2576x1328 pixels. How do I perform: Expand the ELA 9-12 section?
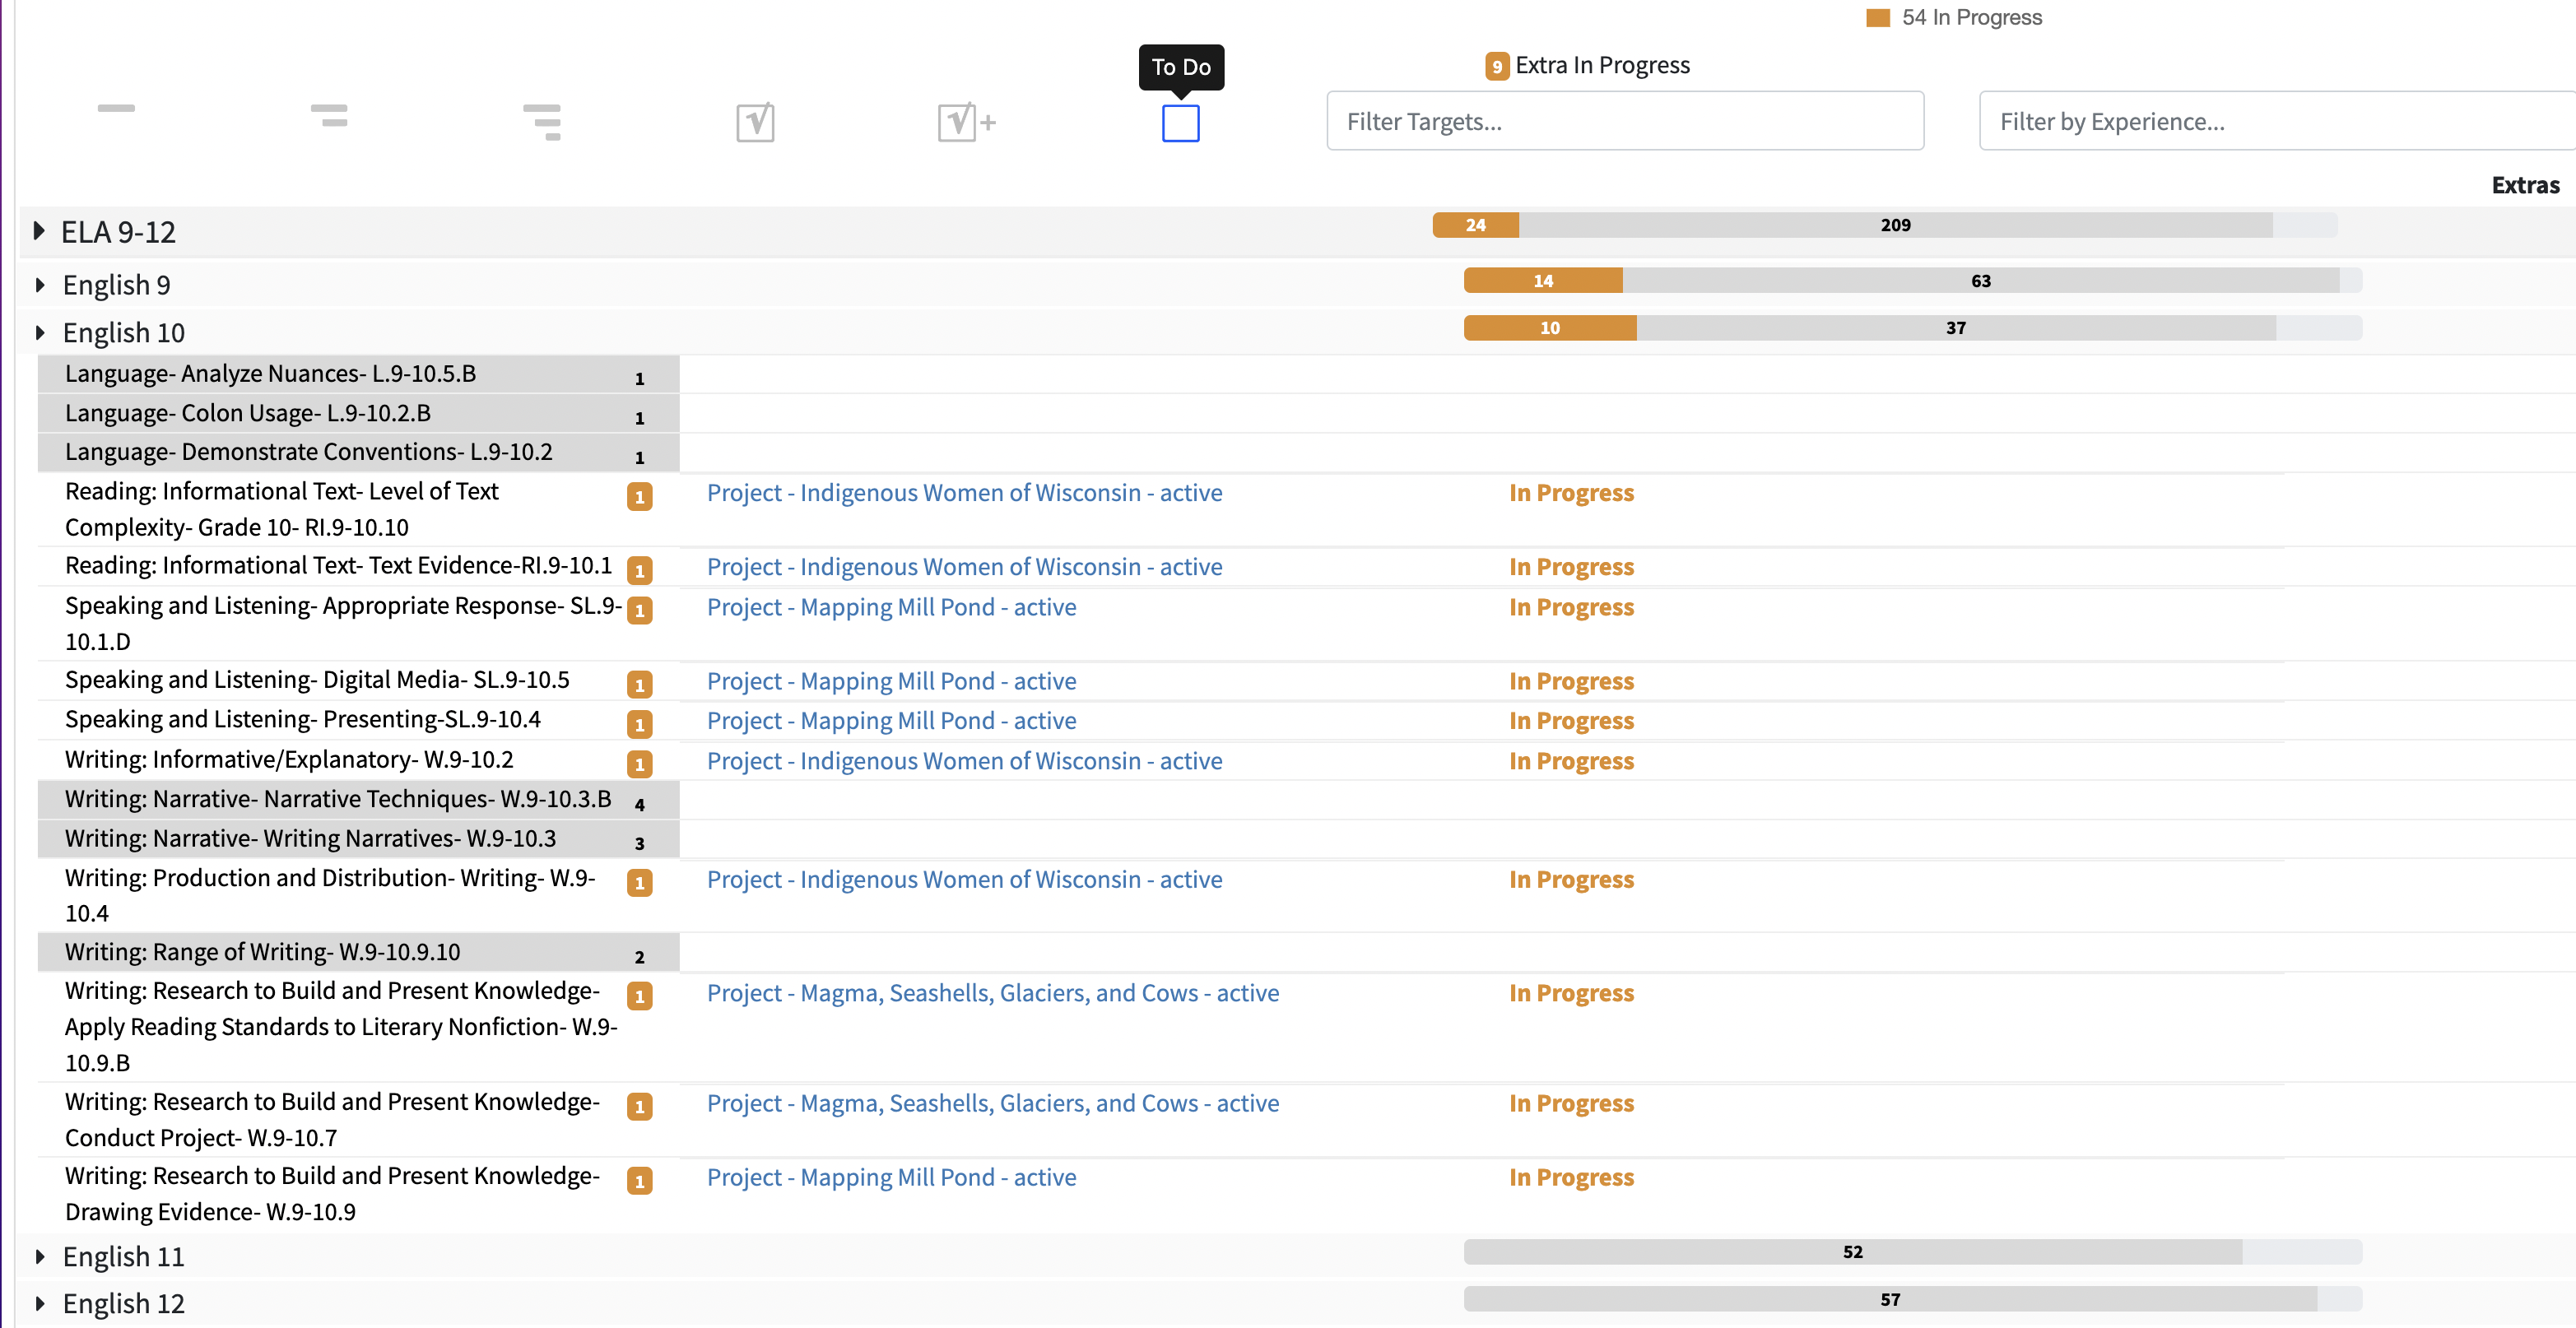[39, 231]
